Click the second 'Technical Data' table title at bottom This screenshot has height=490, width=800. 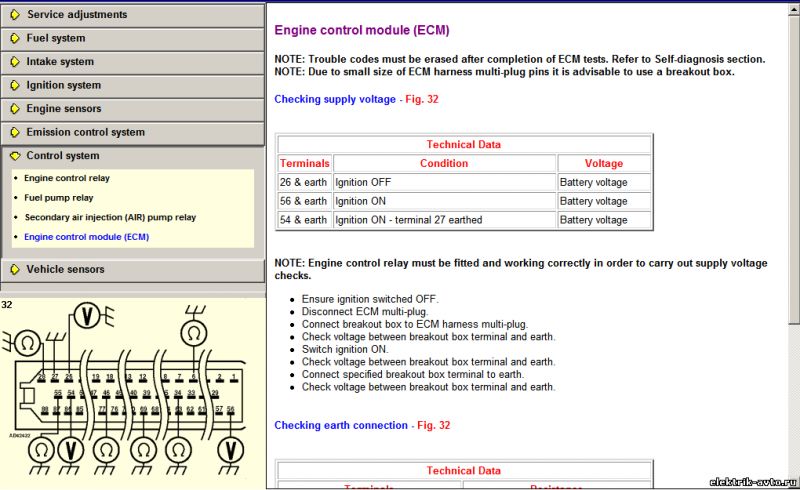pyautogui.click(x=464, y=471)
